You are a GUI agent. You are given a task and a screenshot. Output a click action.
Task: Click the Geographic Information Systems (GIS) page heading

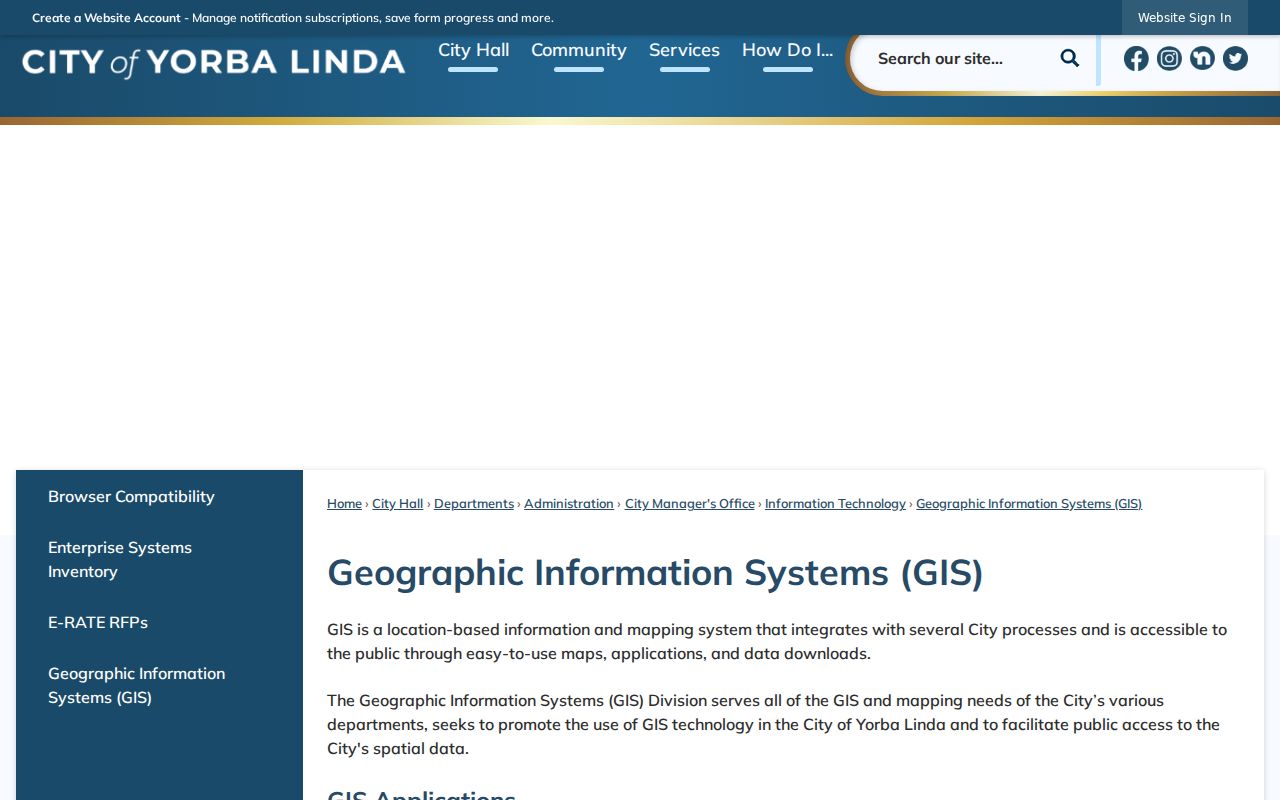coord(655,573)
